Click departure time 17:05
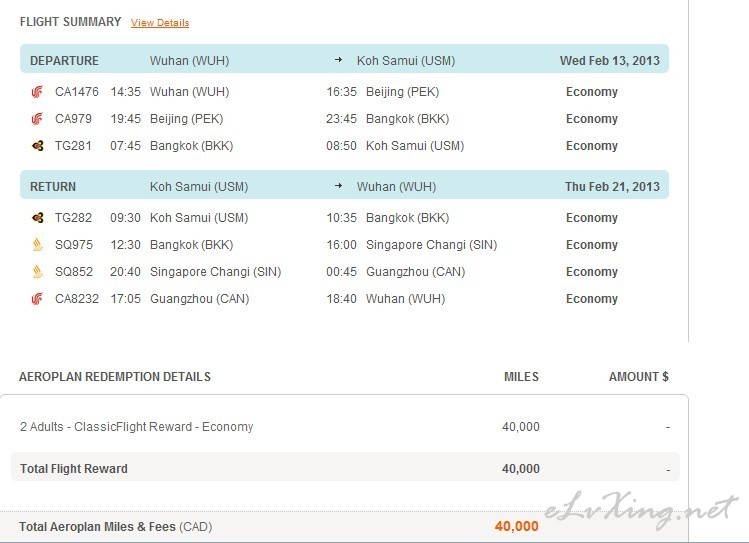This screenshot has height=543, width=749. (126, 299)
